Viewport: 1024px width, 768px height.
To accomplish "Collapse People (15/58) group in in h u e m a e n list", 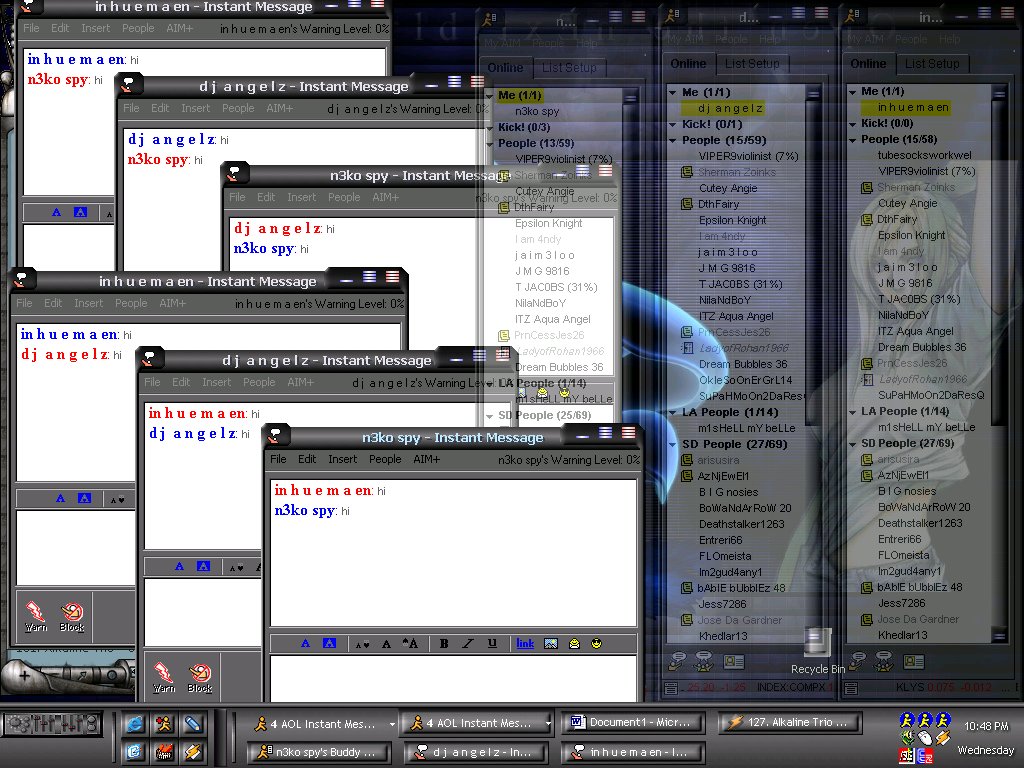I will [852, 140].
